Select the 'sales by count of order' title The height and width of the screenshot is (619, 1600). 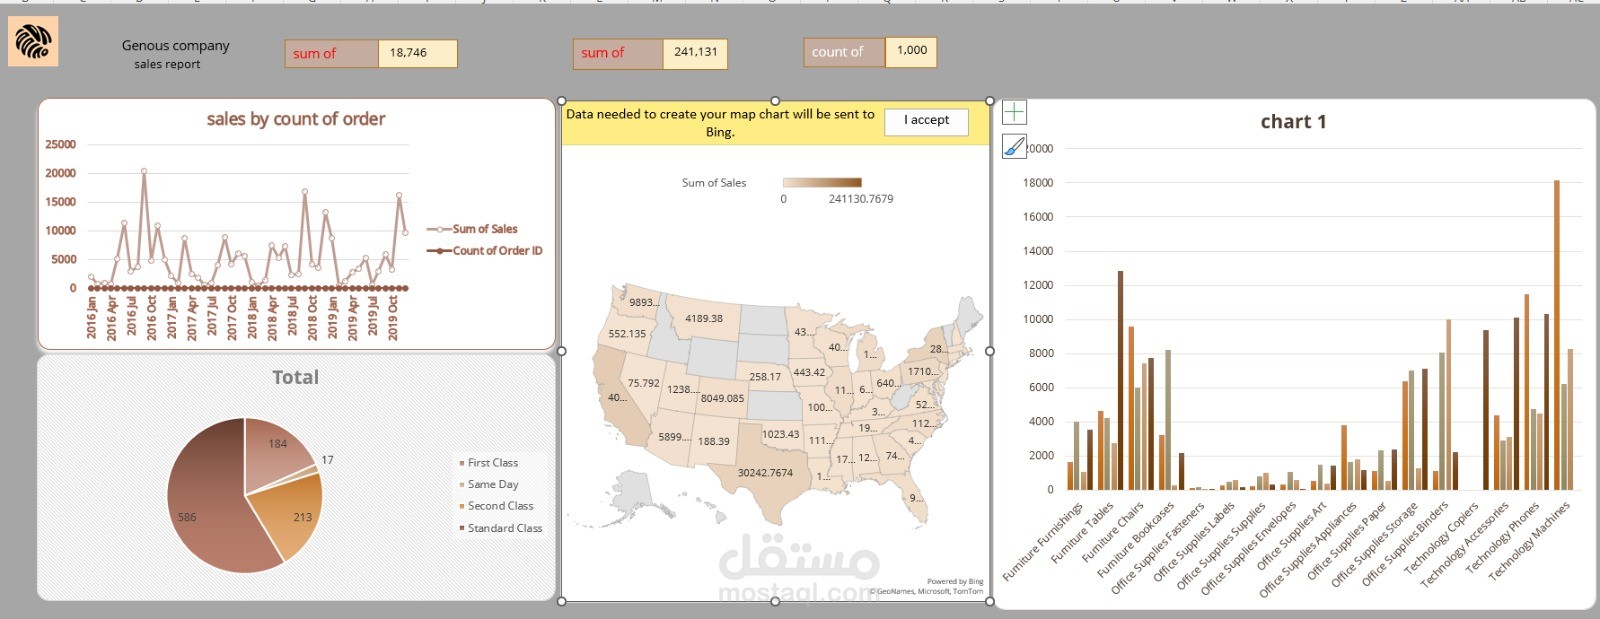pyautogui.click(x=296, y=119)
